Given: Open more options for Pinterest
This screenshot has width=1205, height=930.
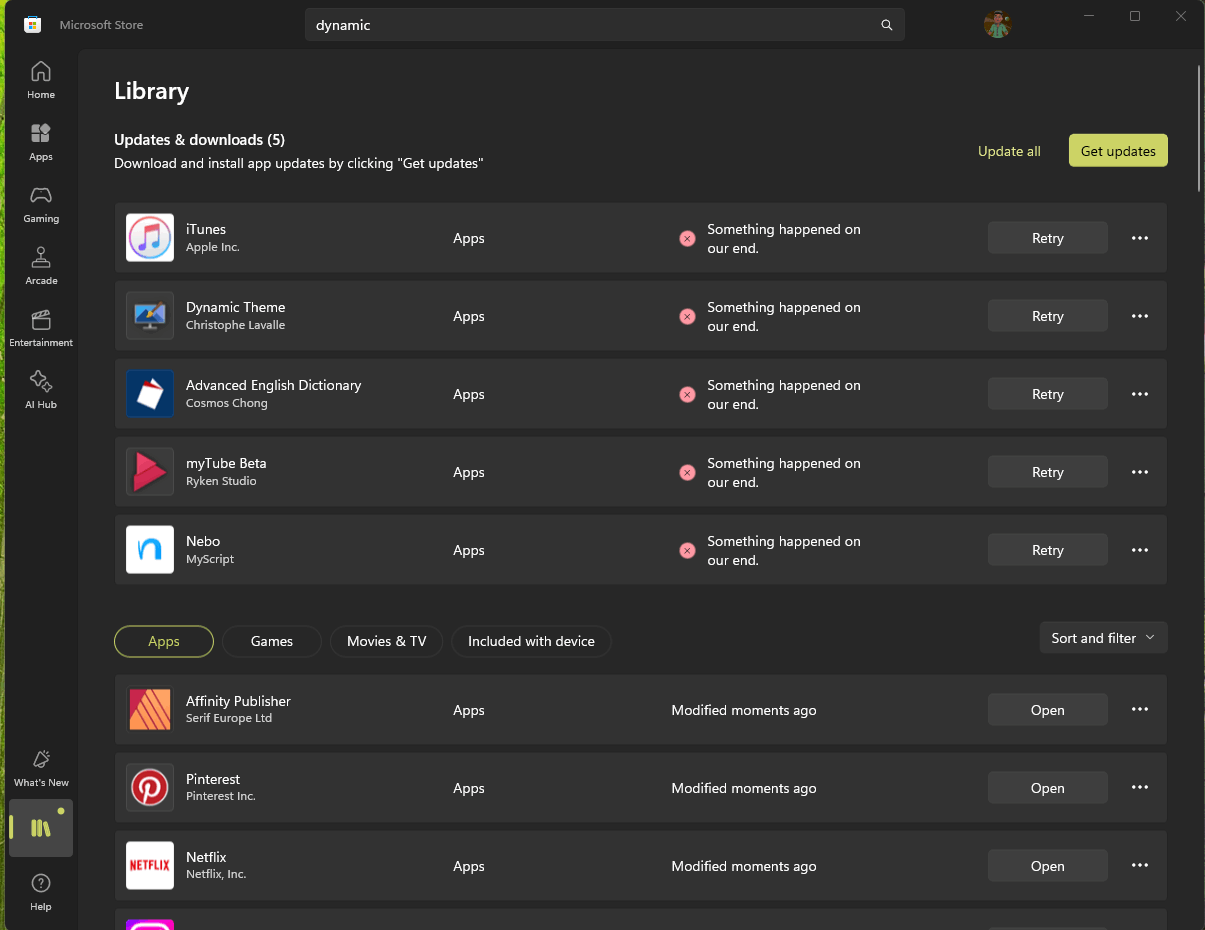Looking at the screenshot, I should click(x=1140, y=788).
